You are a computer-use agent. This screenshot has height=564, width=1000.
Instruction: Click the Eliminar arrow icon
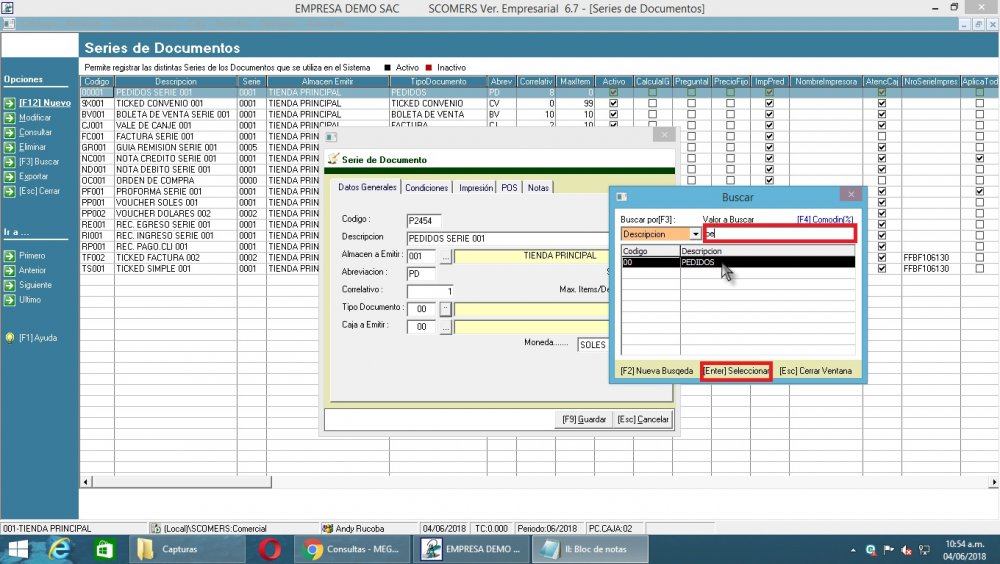(10, 147)
